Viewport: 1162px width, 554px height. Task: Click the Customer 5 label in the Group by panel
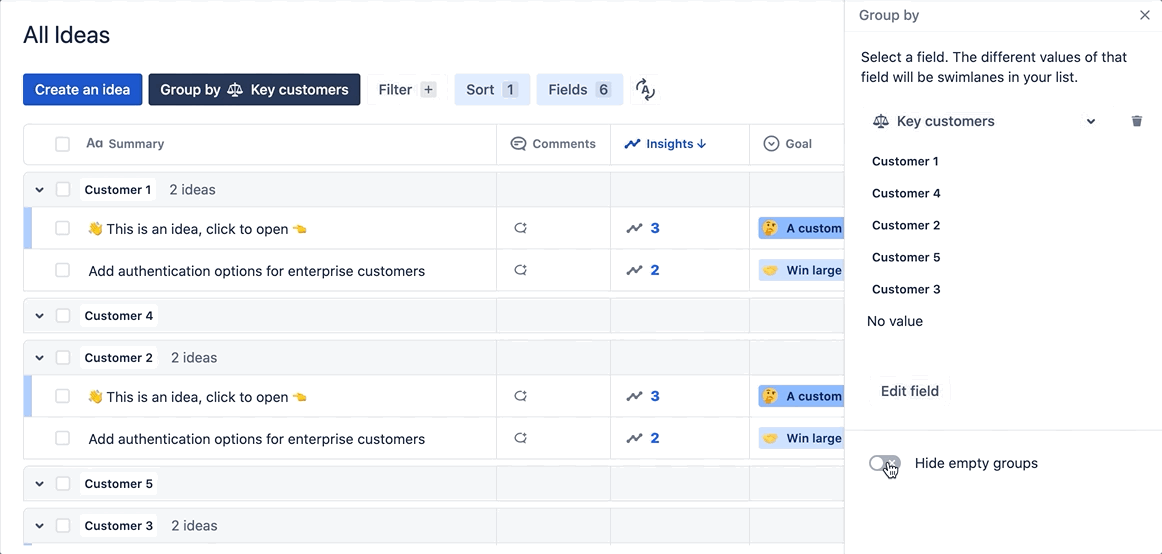(906, 257)
